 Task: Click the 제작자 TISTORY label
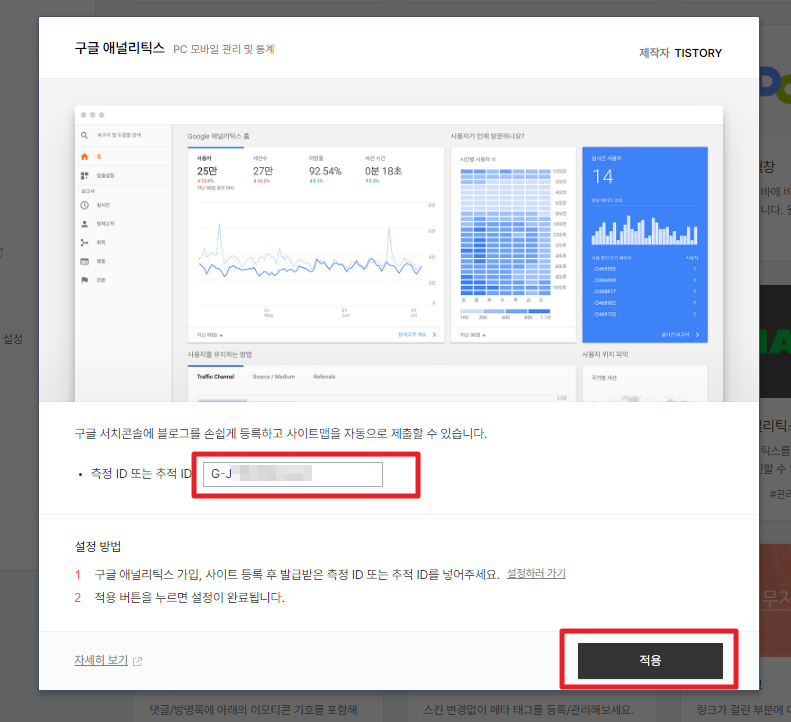pos(680,53)
